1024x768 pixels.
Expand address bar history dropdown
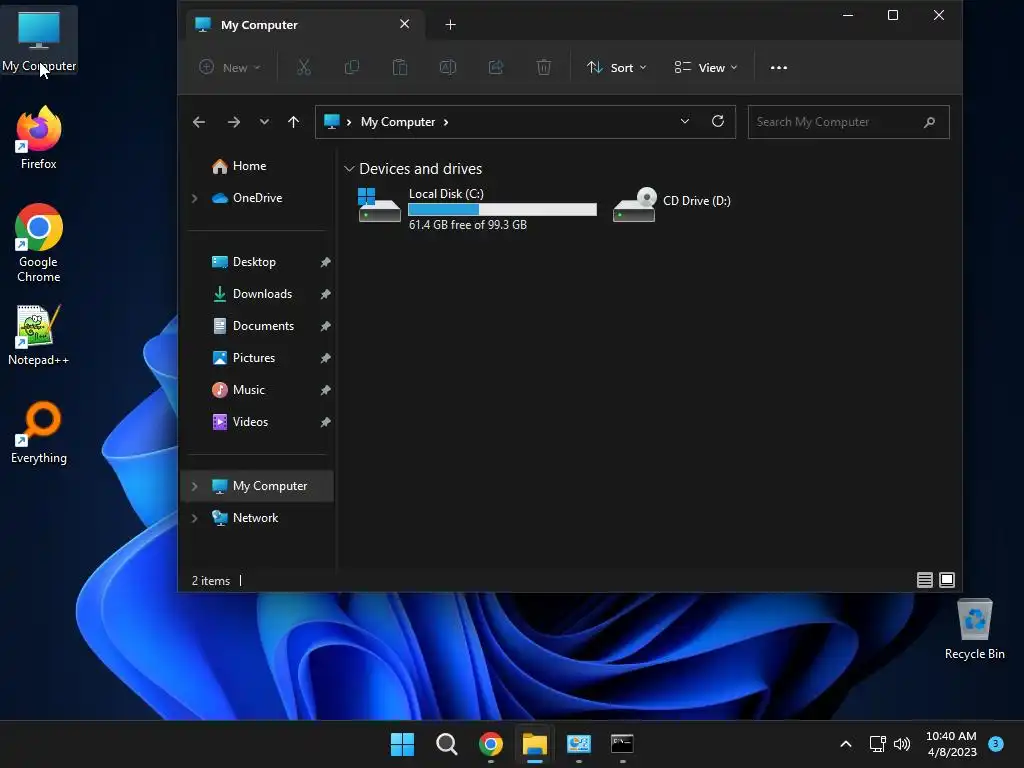point(684,121)
